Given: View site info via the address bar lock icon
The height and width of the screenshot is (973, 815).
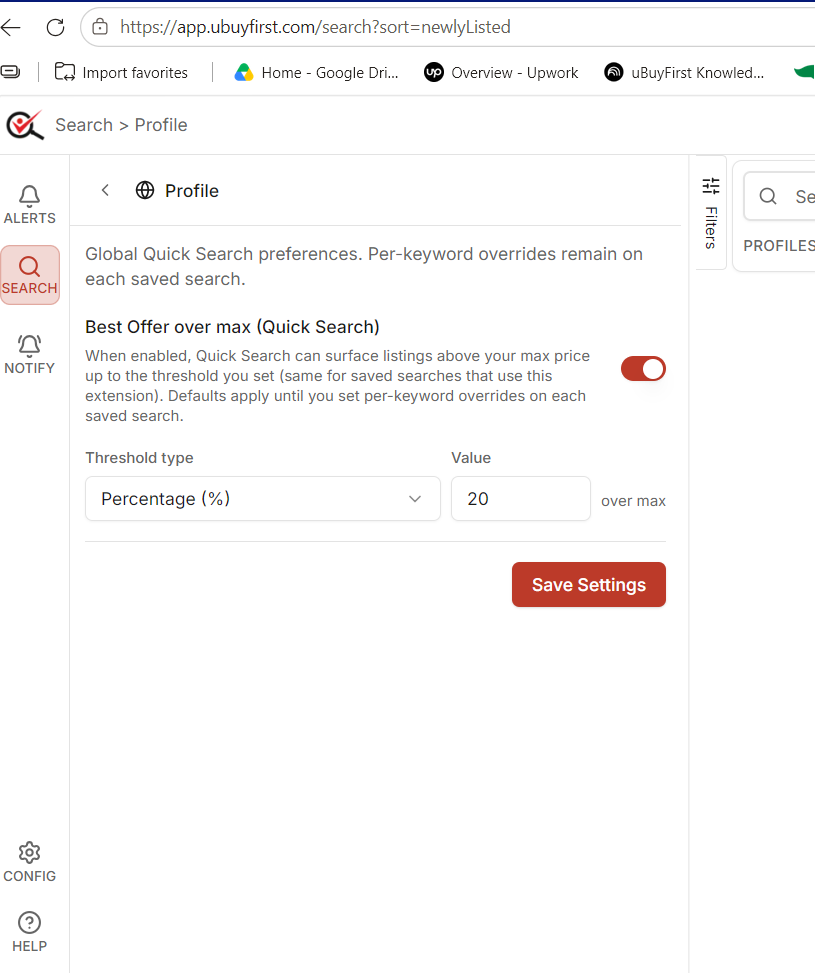Looking at the screenshot, I should point(100,27).
